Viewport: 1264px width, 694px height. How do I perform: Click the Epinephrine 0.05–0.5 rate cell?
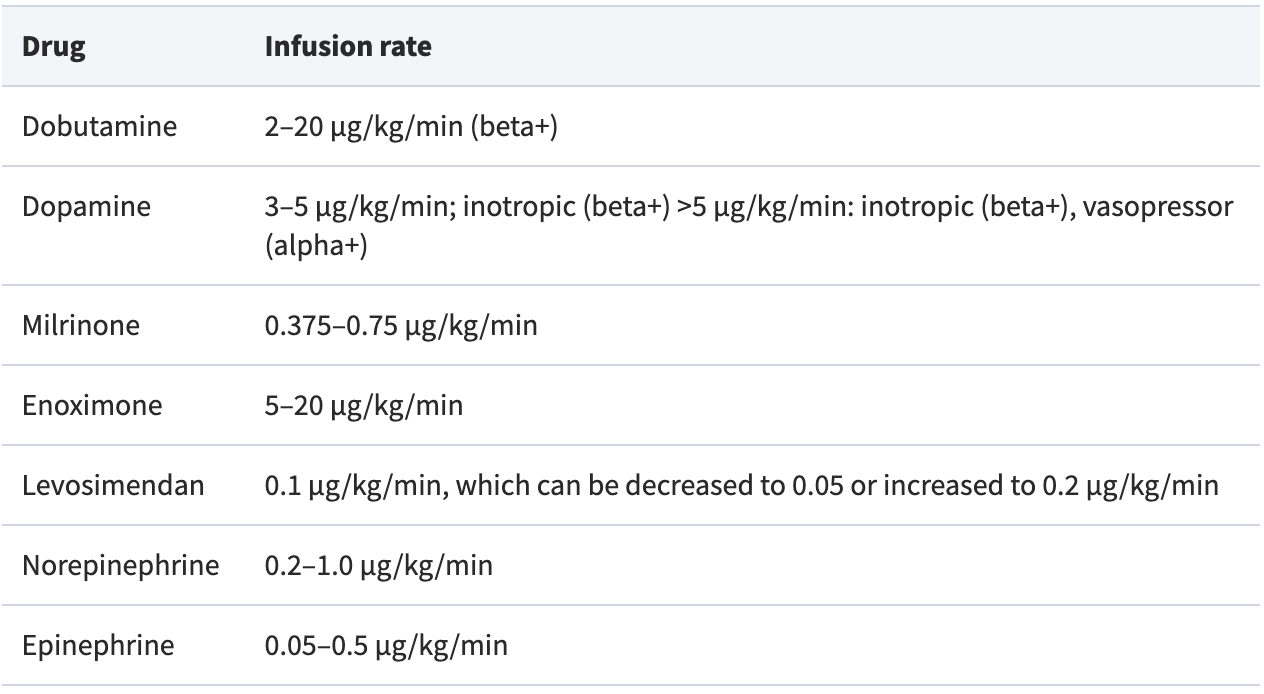386,646
